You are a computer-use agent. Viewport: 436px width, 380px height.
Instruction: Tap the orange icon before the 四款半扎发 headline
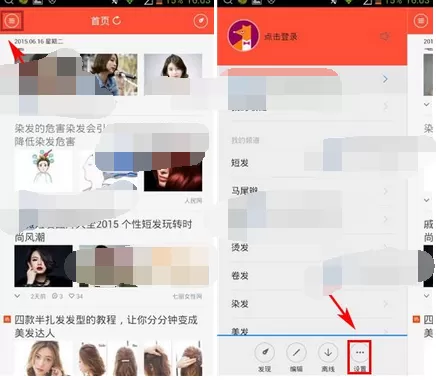coord(7,319)
